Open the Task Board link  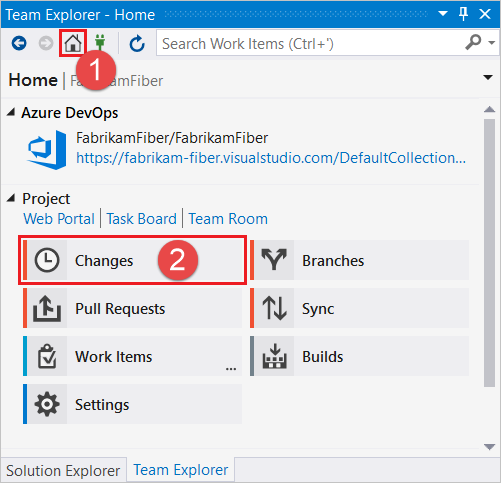click(x=141, y=219)
